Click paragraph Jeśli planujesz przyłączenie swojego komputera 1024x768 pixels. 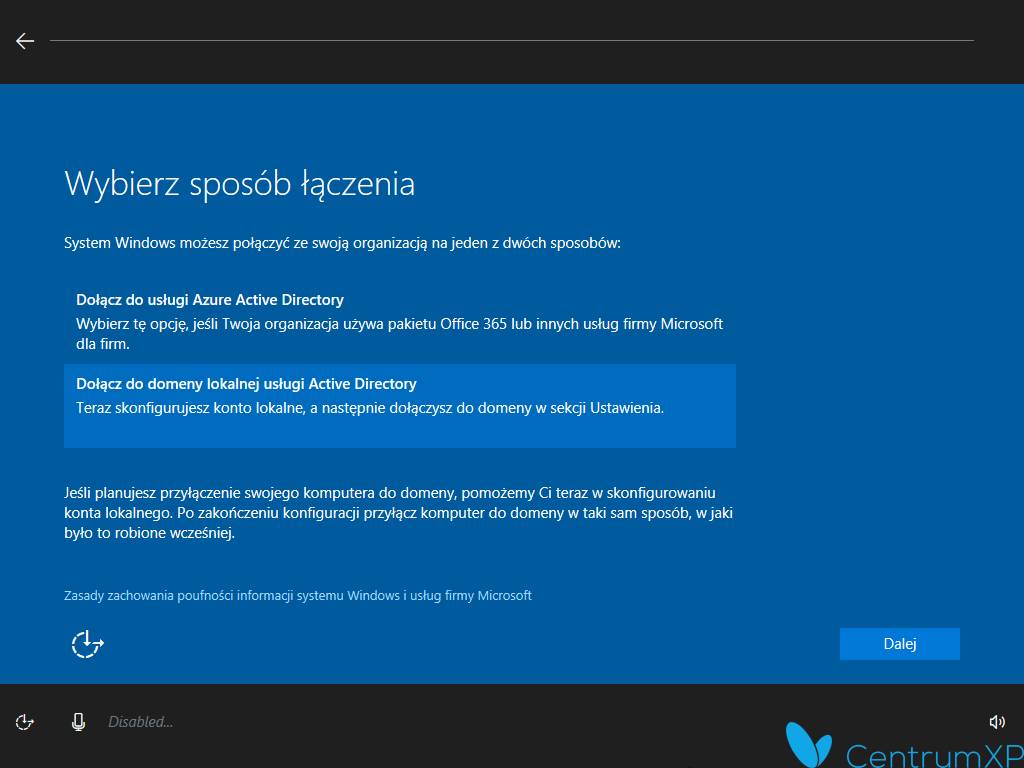[x=398, y=513]
